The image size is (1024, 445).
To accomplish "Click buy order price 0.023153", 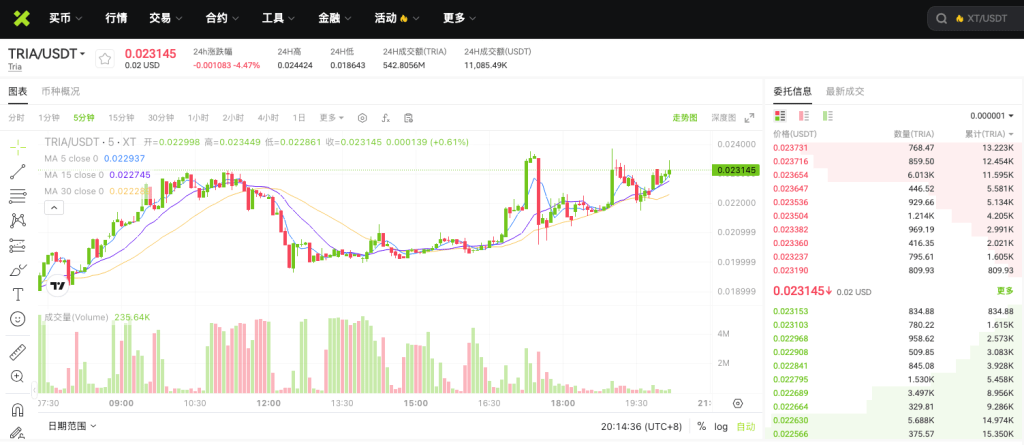I will [788, 311].
